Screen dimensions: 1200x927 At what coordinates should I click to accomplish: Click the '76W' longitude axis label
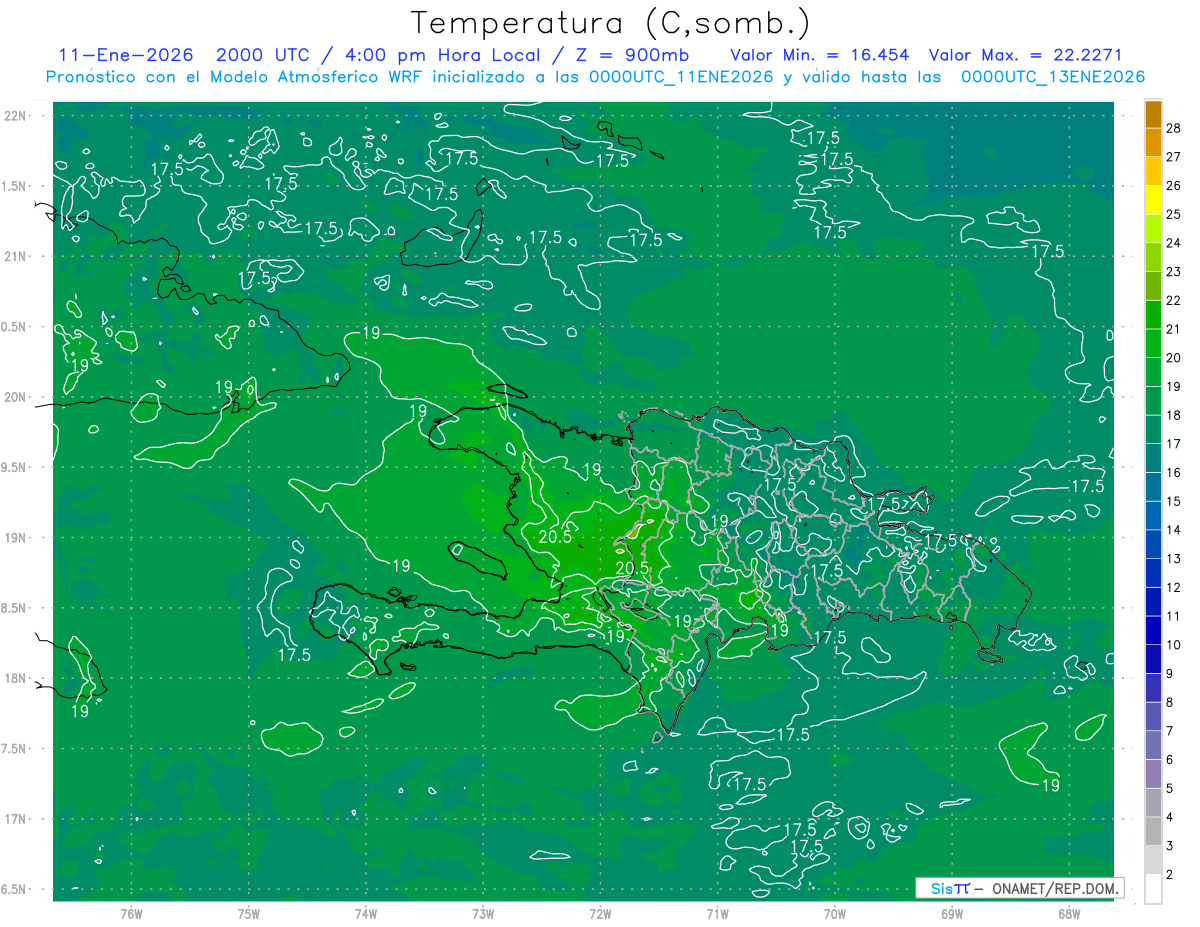pos(131,913)
